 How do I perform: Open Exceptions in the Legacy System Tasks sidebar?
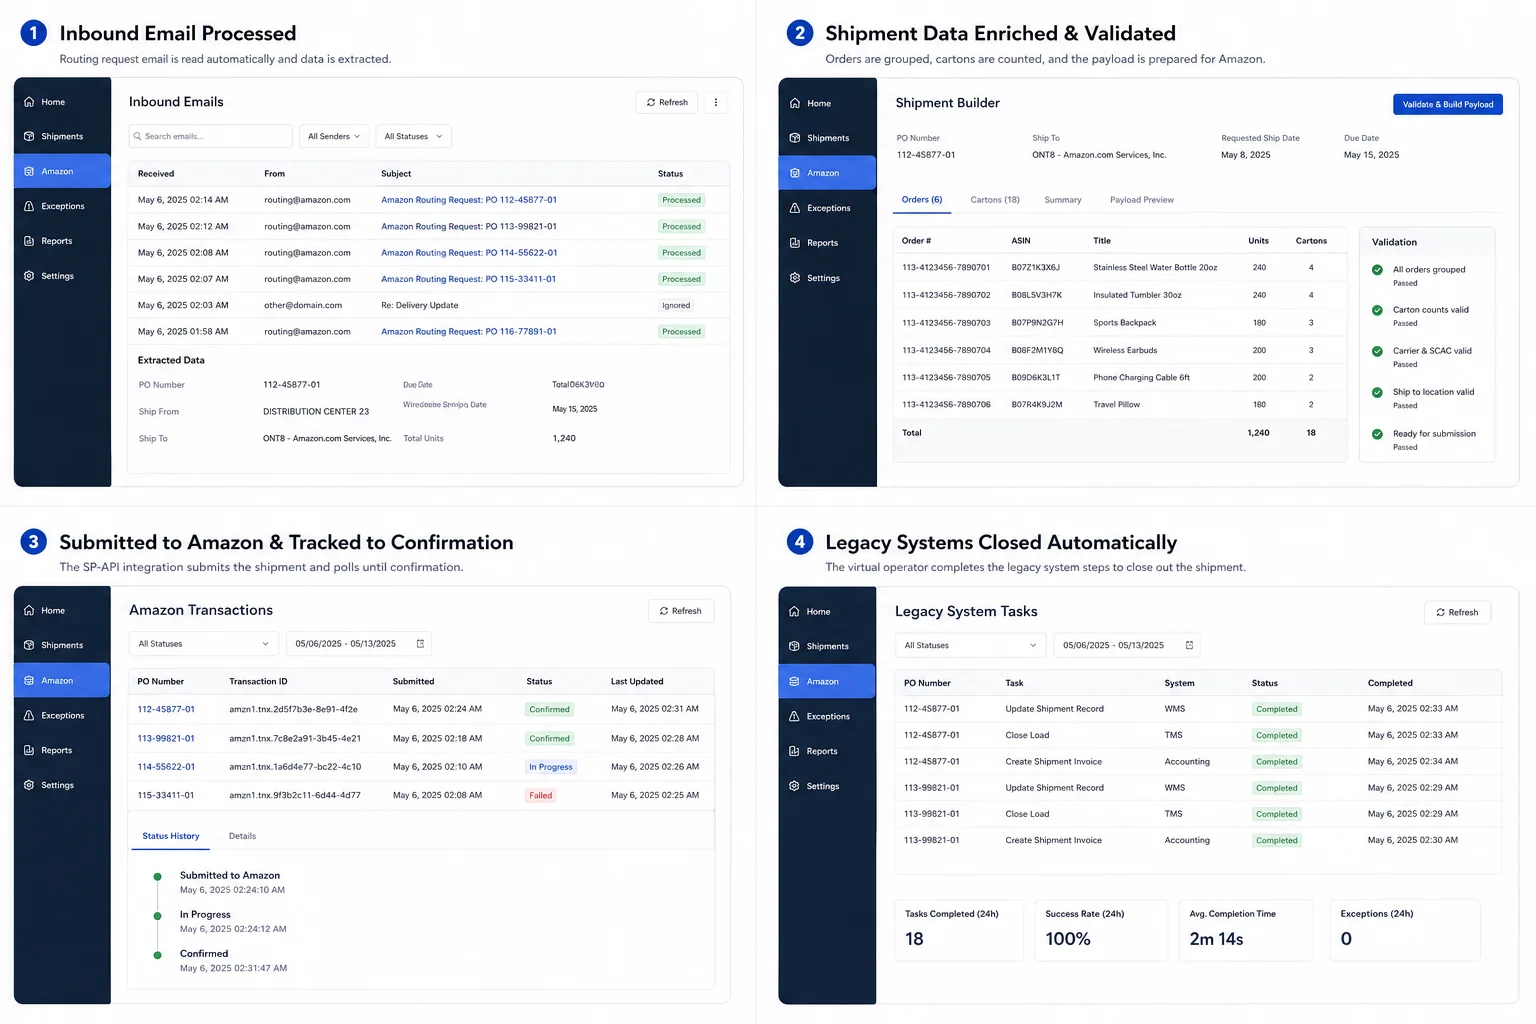[x=819, y=716]
